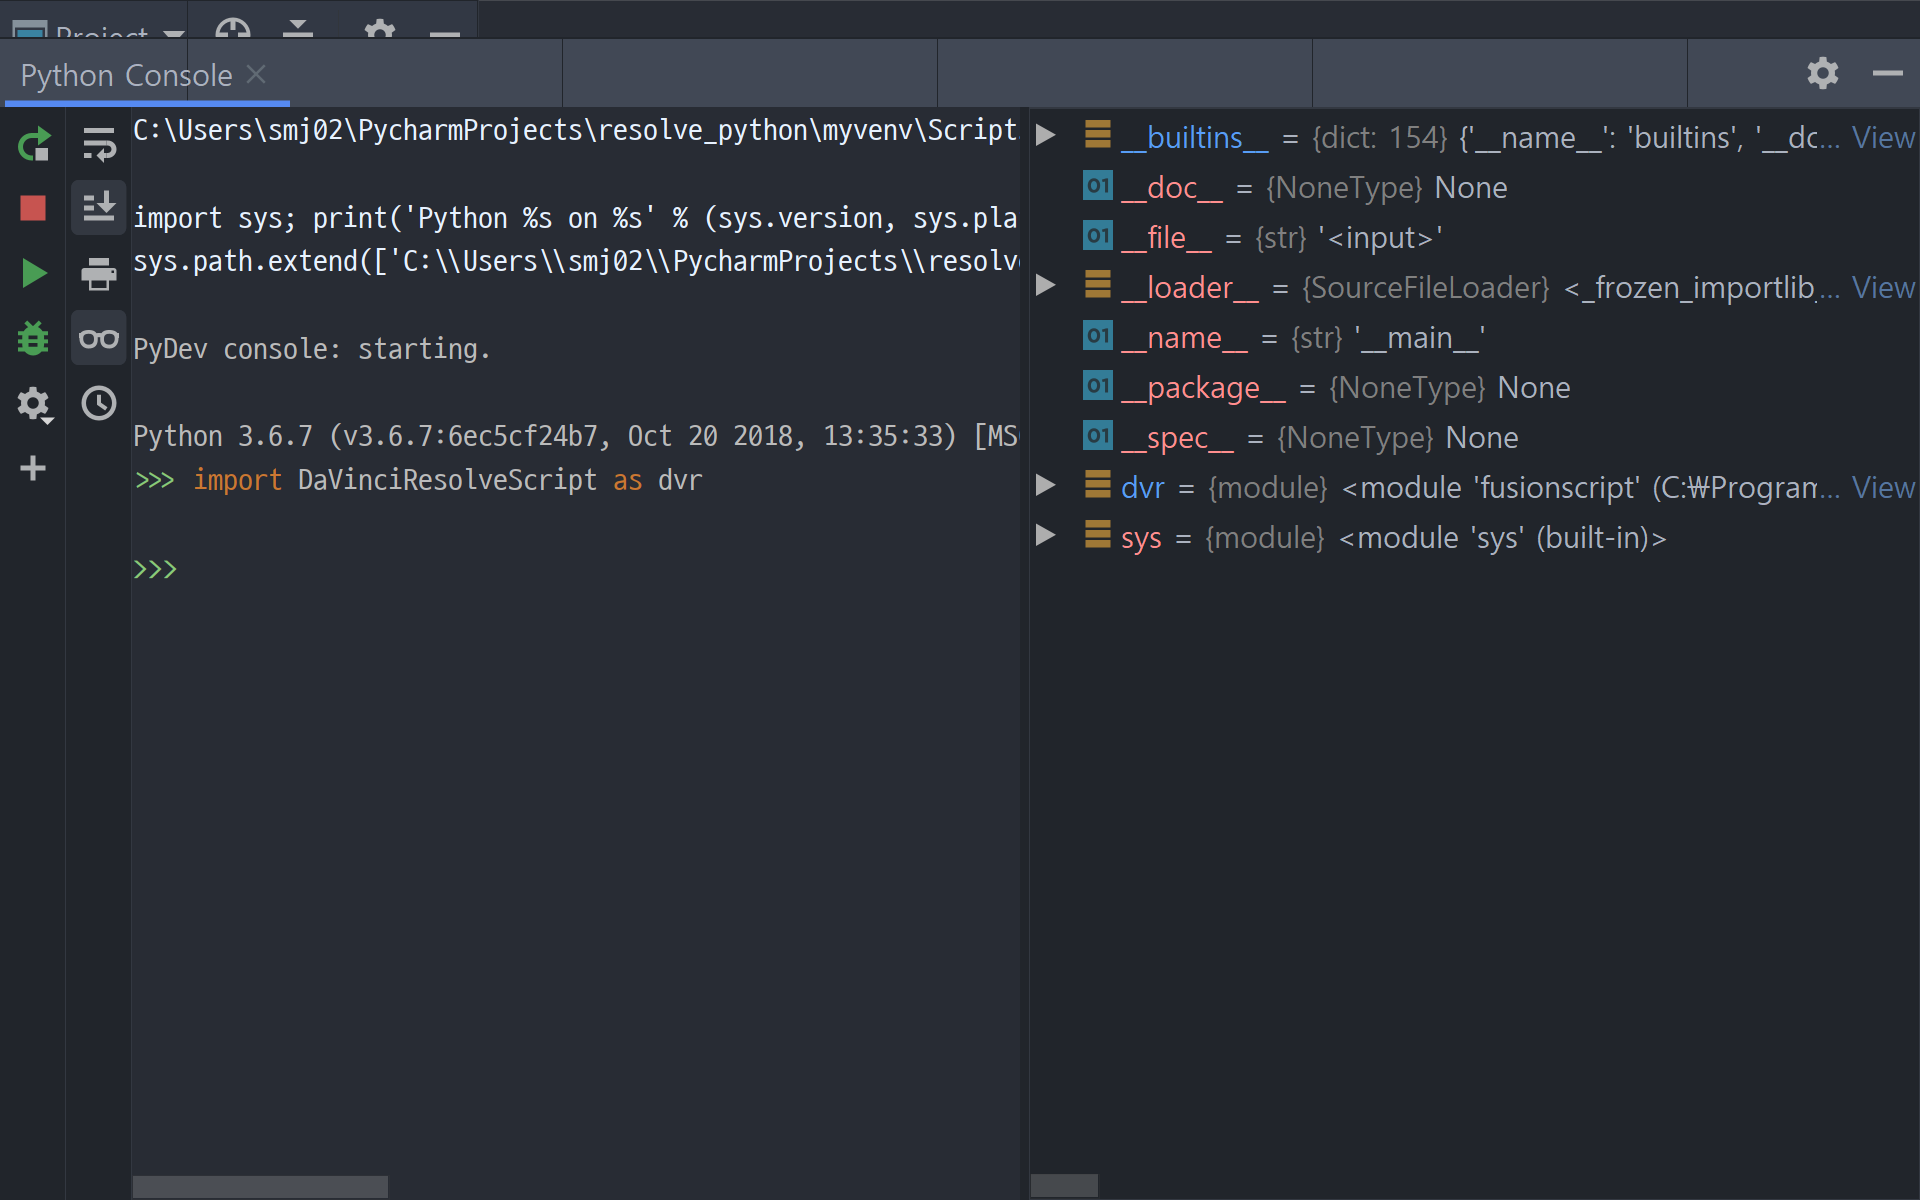Expand the __builtins__ variable node
This screenshot has width=1920, height=1200.
[1046, 135]
